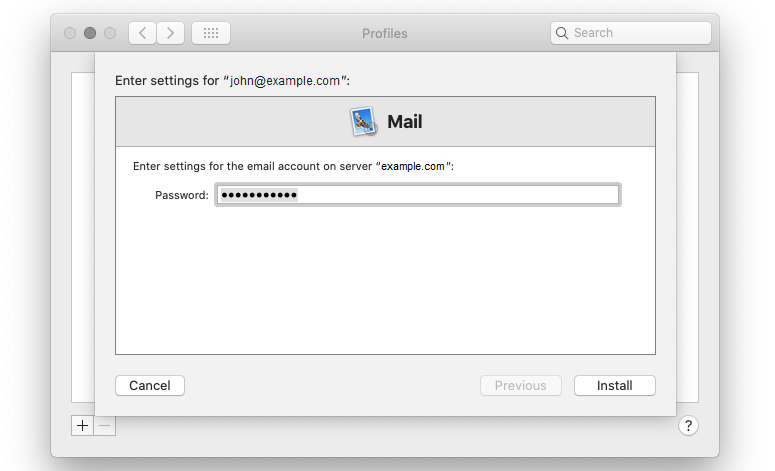Click the Previous button
775x471 pixels.
click(x=520, y=385)
